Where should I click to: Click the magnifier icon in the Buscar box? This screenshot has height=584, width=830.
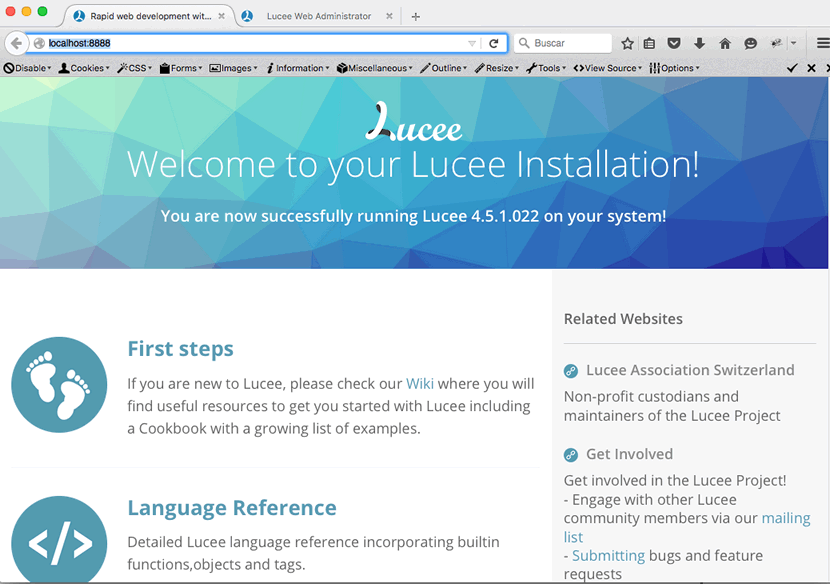pyautogui.click(x=524, y=43)
